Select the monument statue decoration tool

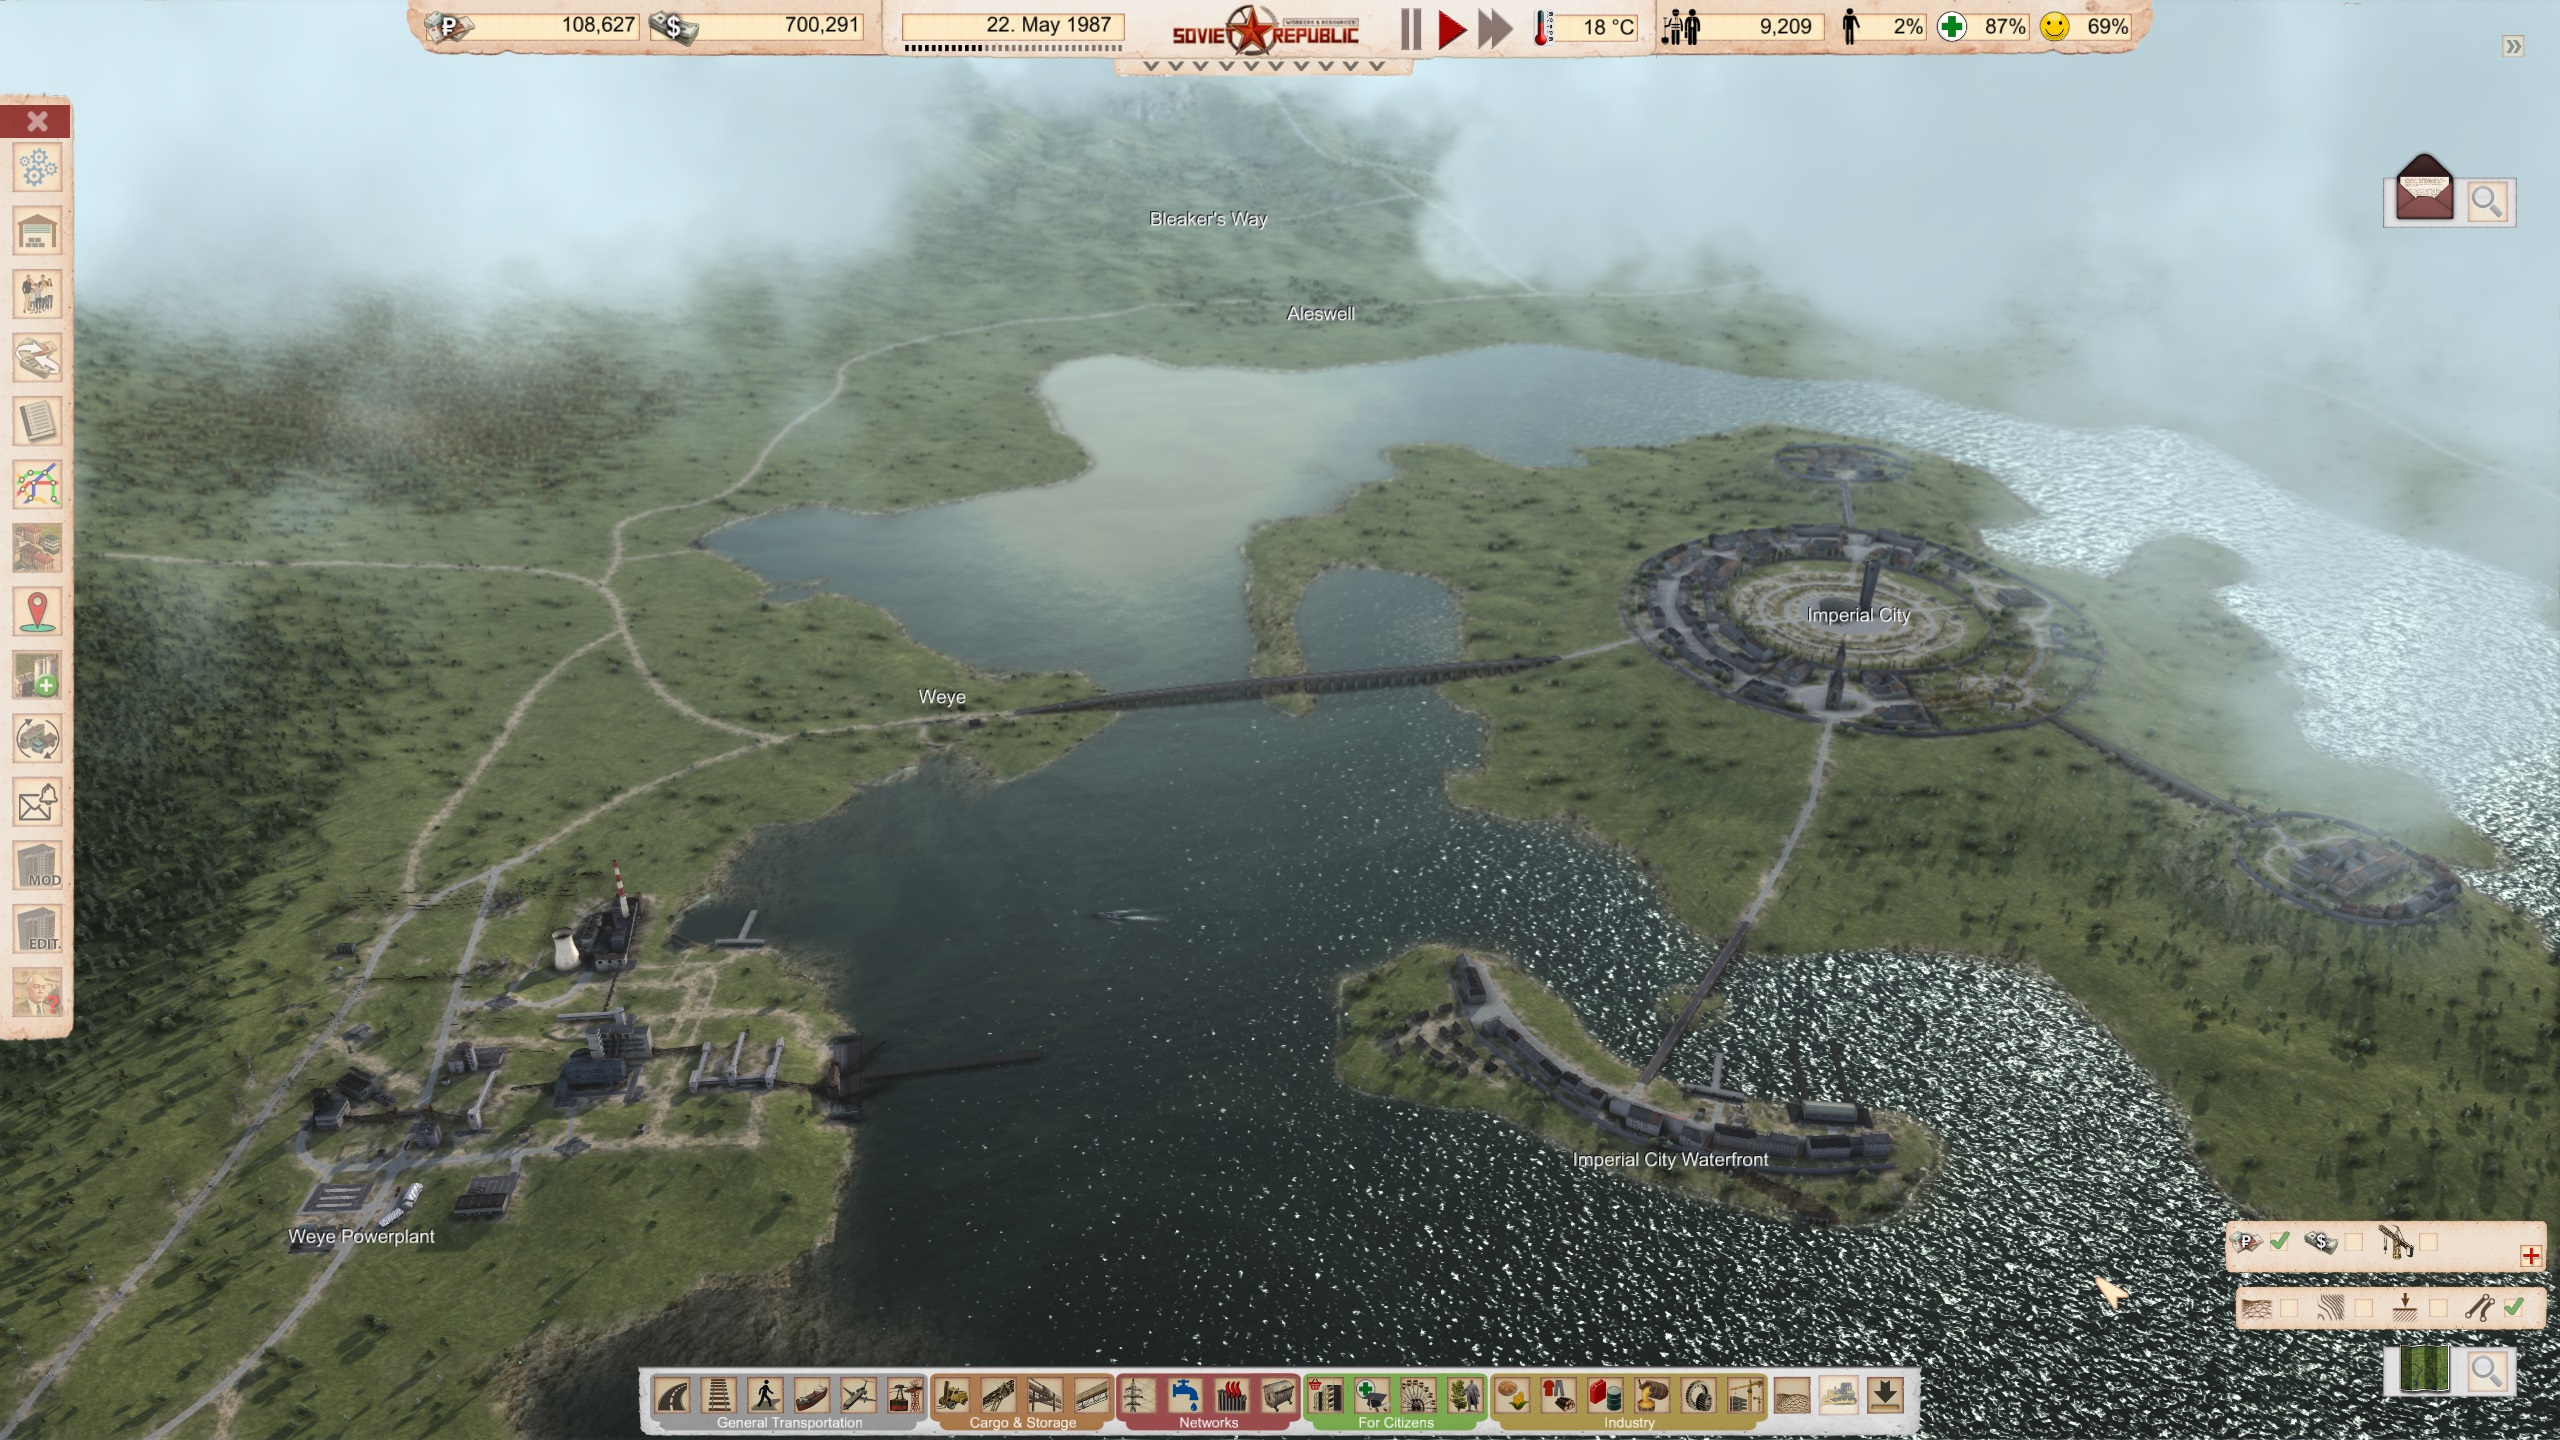coord(1465,1395)
